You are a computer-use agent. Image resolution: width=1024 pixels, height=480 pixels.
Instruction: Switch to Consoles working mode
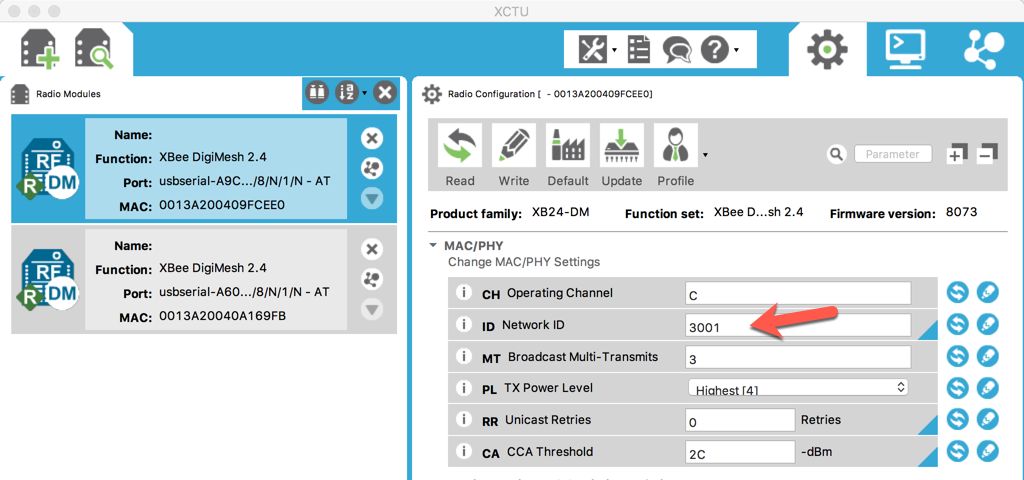[905, 50]
